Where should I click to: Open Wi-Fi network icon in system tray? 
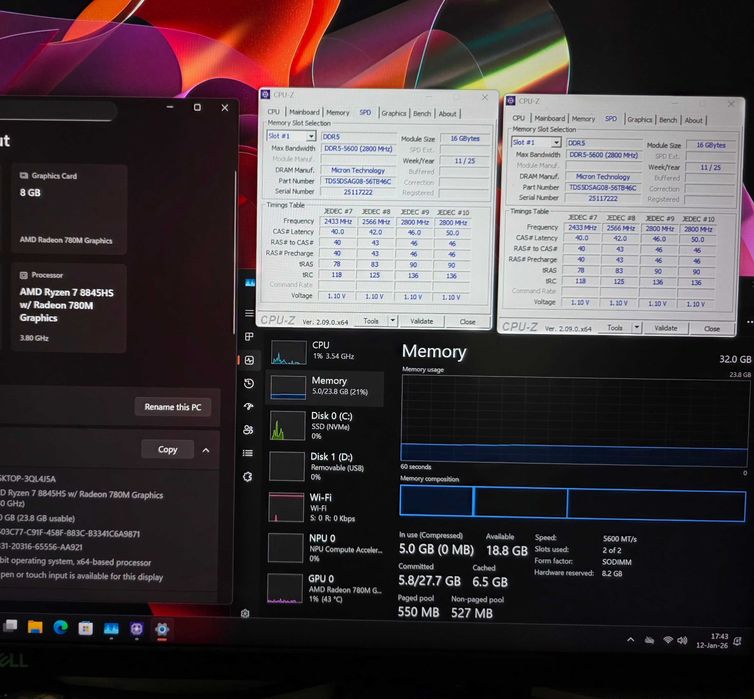pyautogui.click(x=668, y=640)
